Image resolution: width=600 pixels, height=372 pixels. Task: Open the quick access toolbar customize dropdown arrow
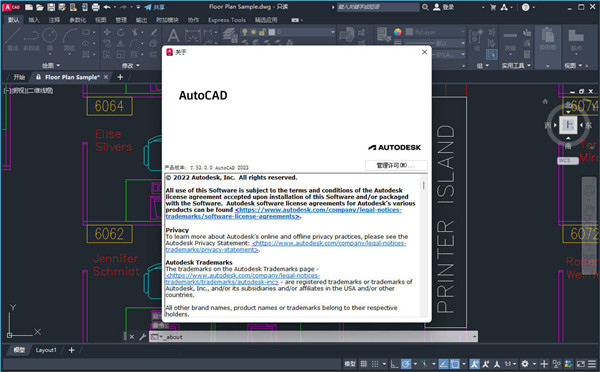138,7
